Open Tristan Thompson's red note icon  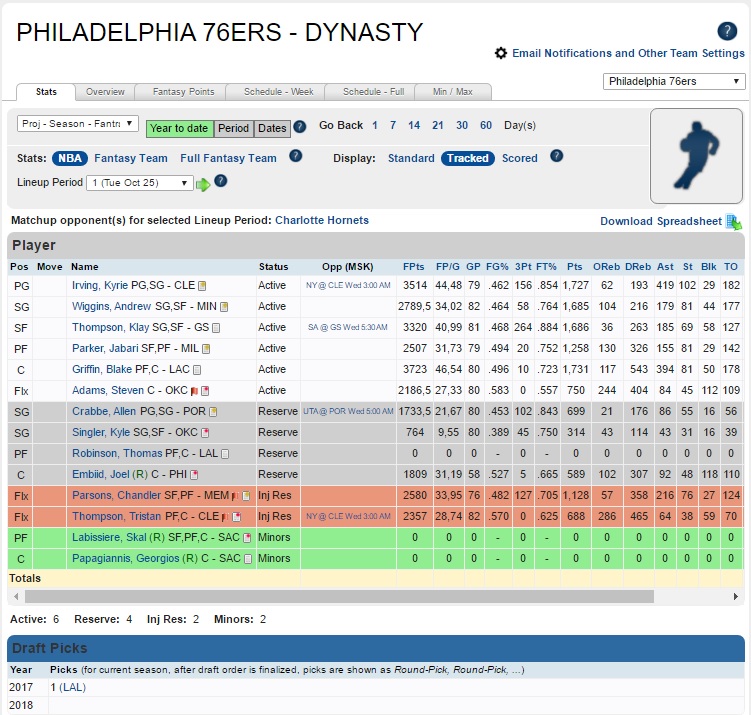[237, 517]
